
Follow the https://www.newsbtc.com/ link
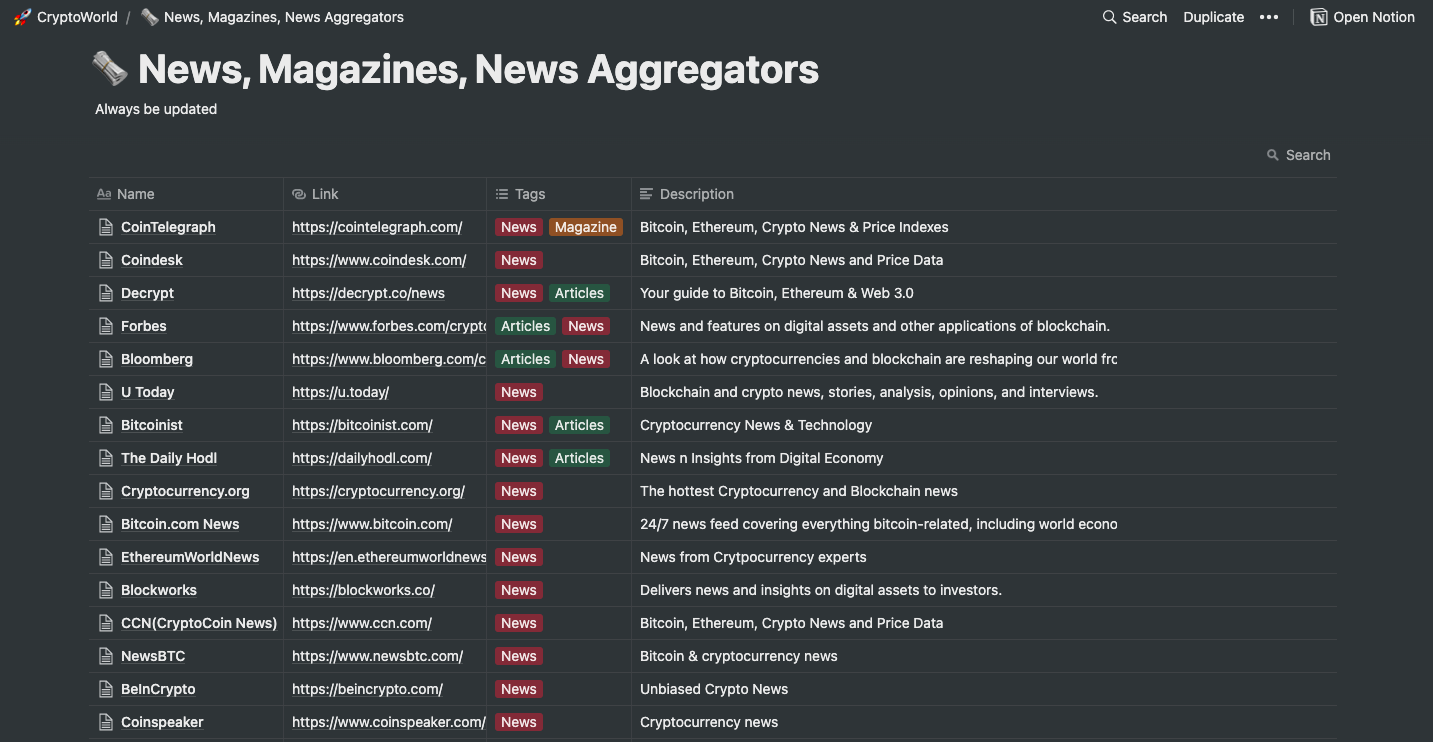(x=377, y=656)
